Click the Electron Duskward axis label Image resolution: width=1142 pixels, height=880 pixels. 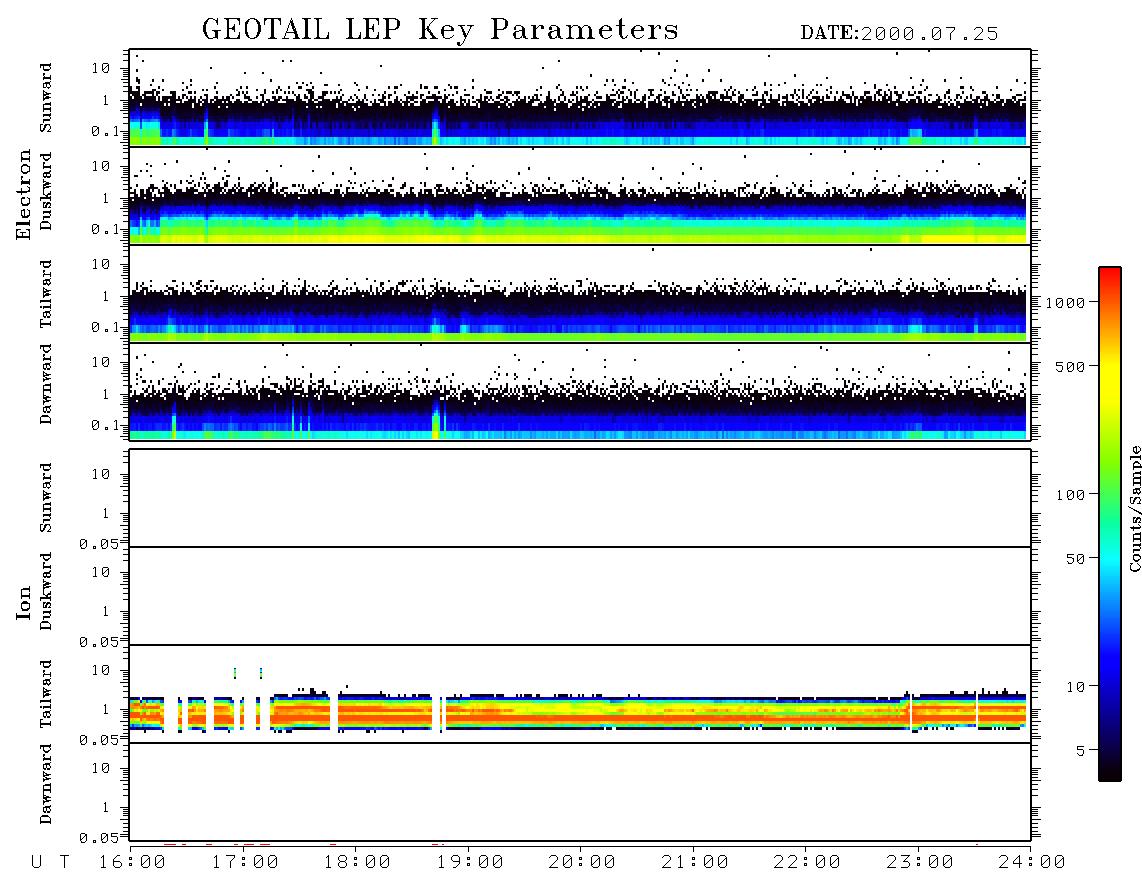46,191
